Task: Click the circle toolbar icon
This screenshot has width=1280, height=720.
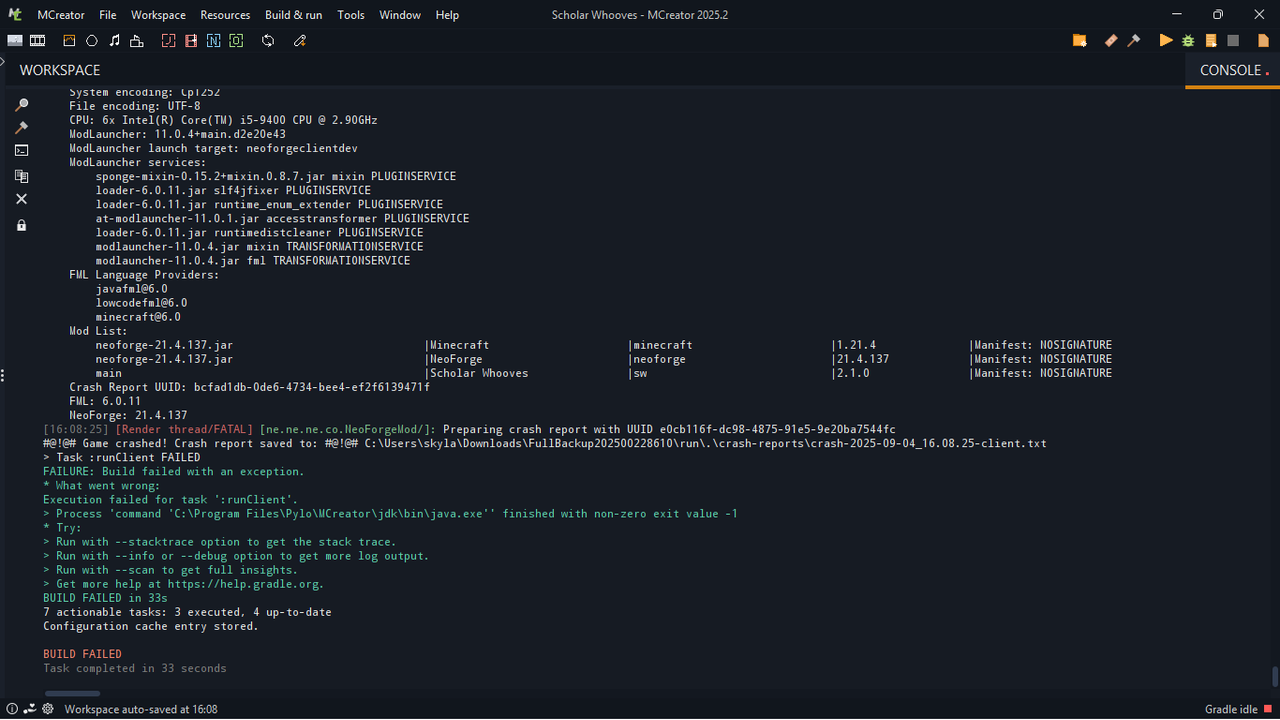Action: point(92,41)
